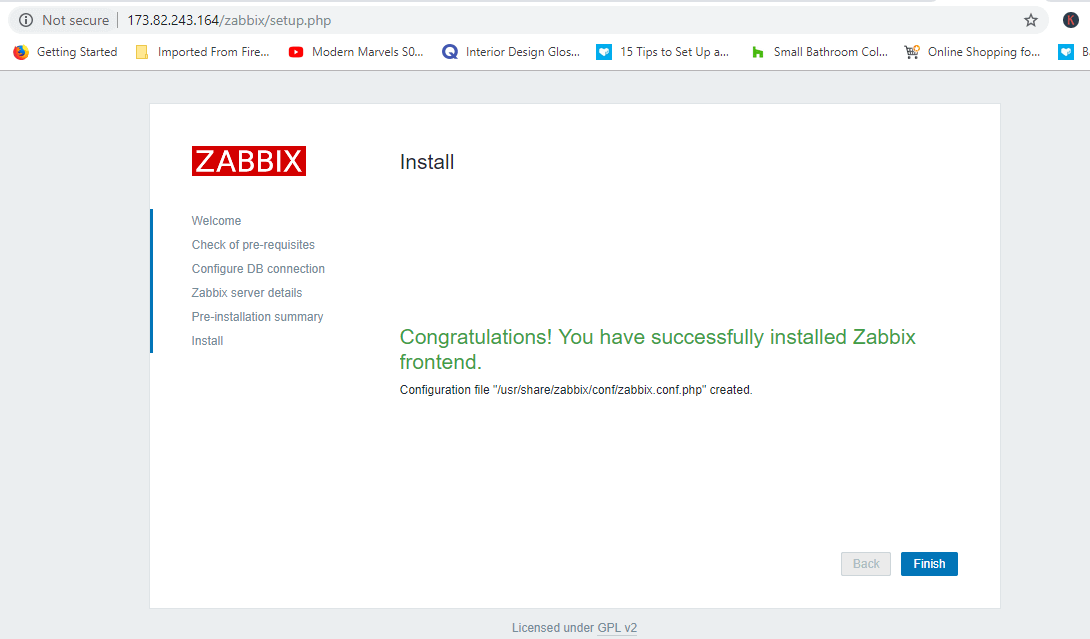The height and width of the screenshot is (639, 1090).
Task: Click the green Houzz icon of Small Bathroom
Action: 758,52
